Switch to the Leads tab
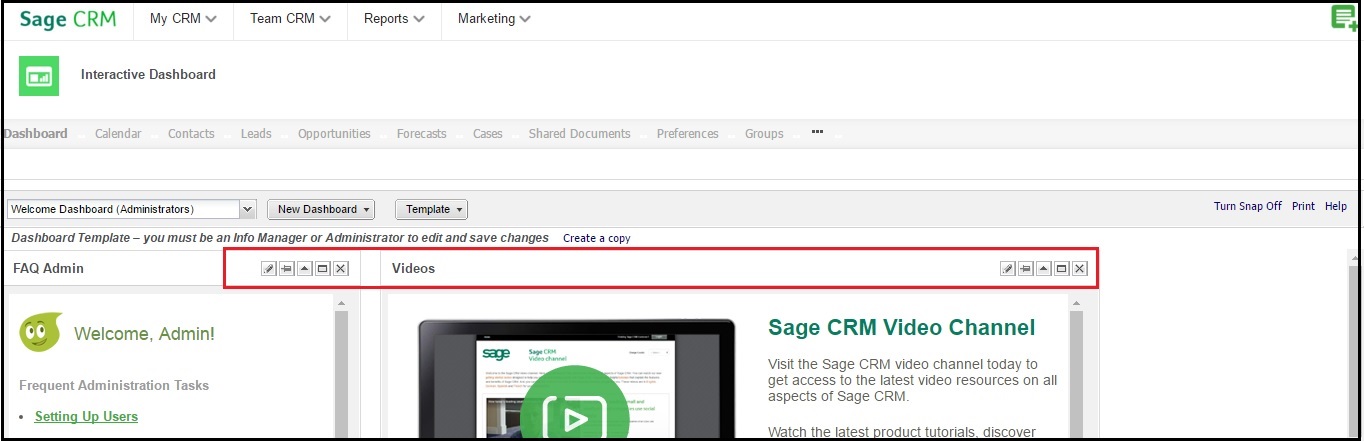The image size is (1364, 441). (x=256, y=134)
